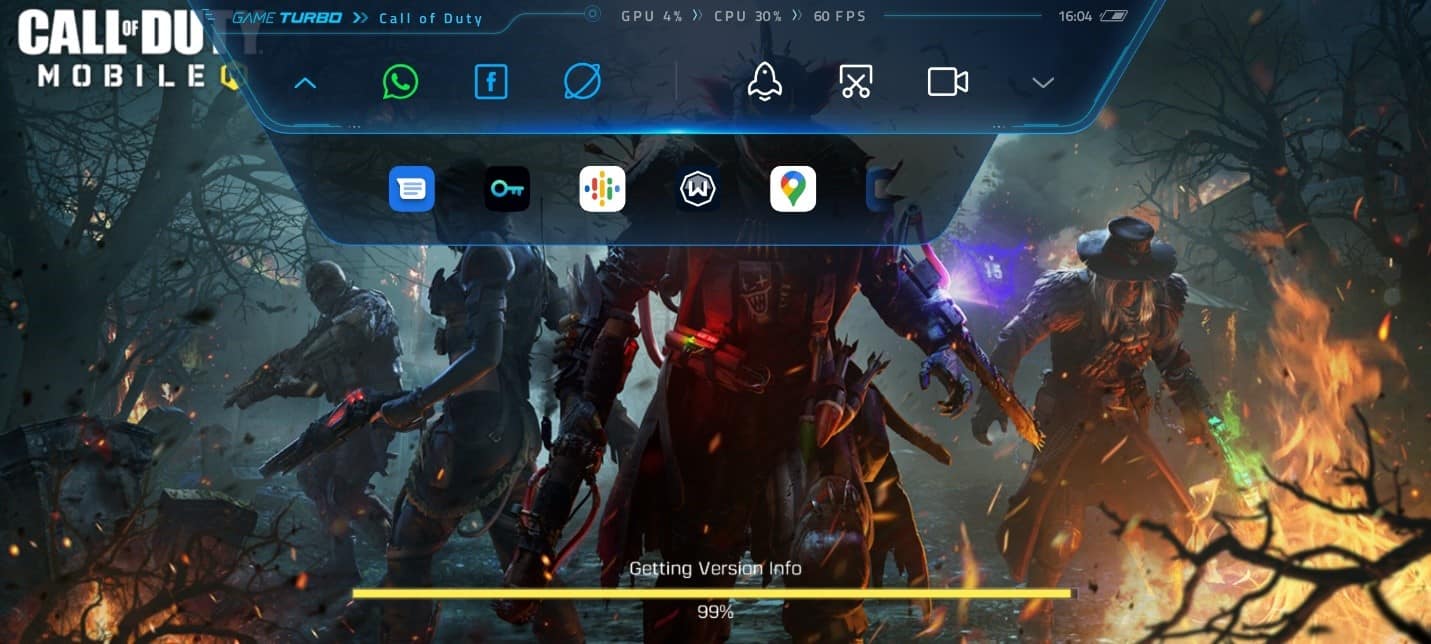1431x644 pixels.
Task: Click the GAME TURBO label
Action: click(287, 18)
